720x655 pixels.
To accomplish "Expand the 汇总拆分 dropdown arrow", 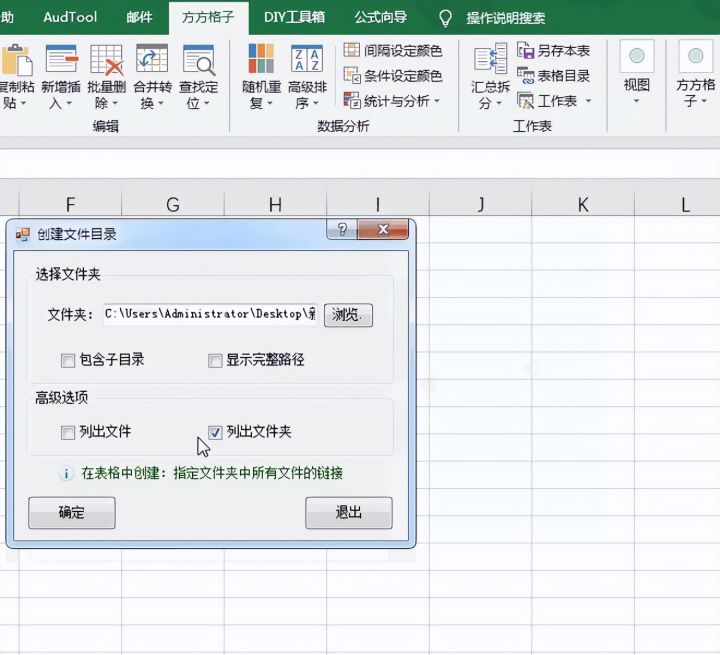I will pos(499,104).
